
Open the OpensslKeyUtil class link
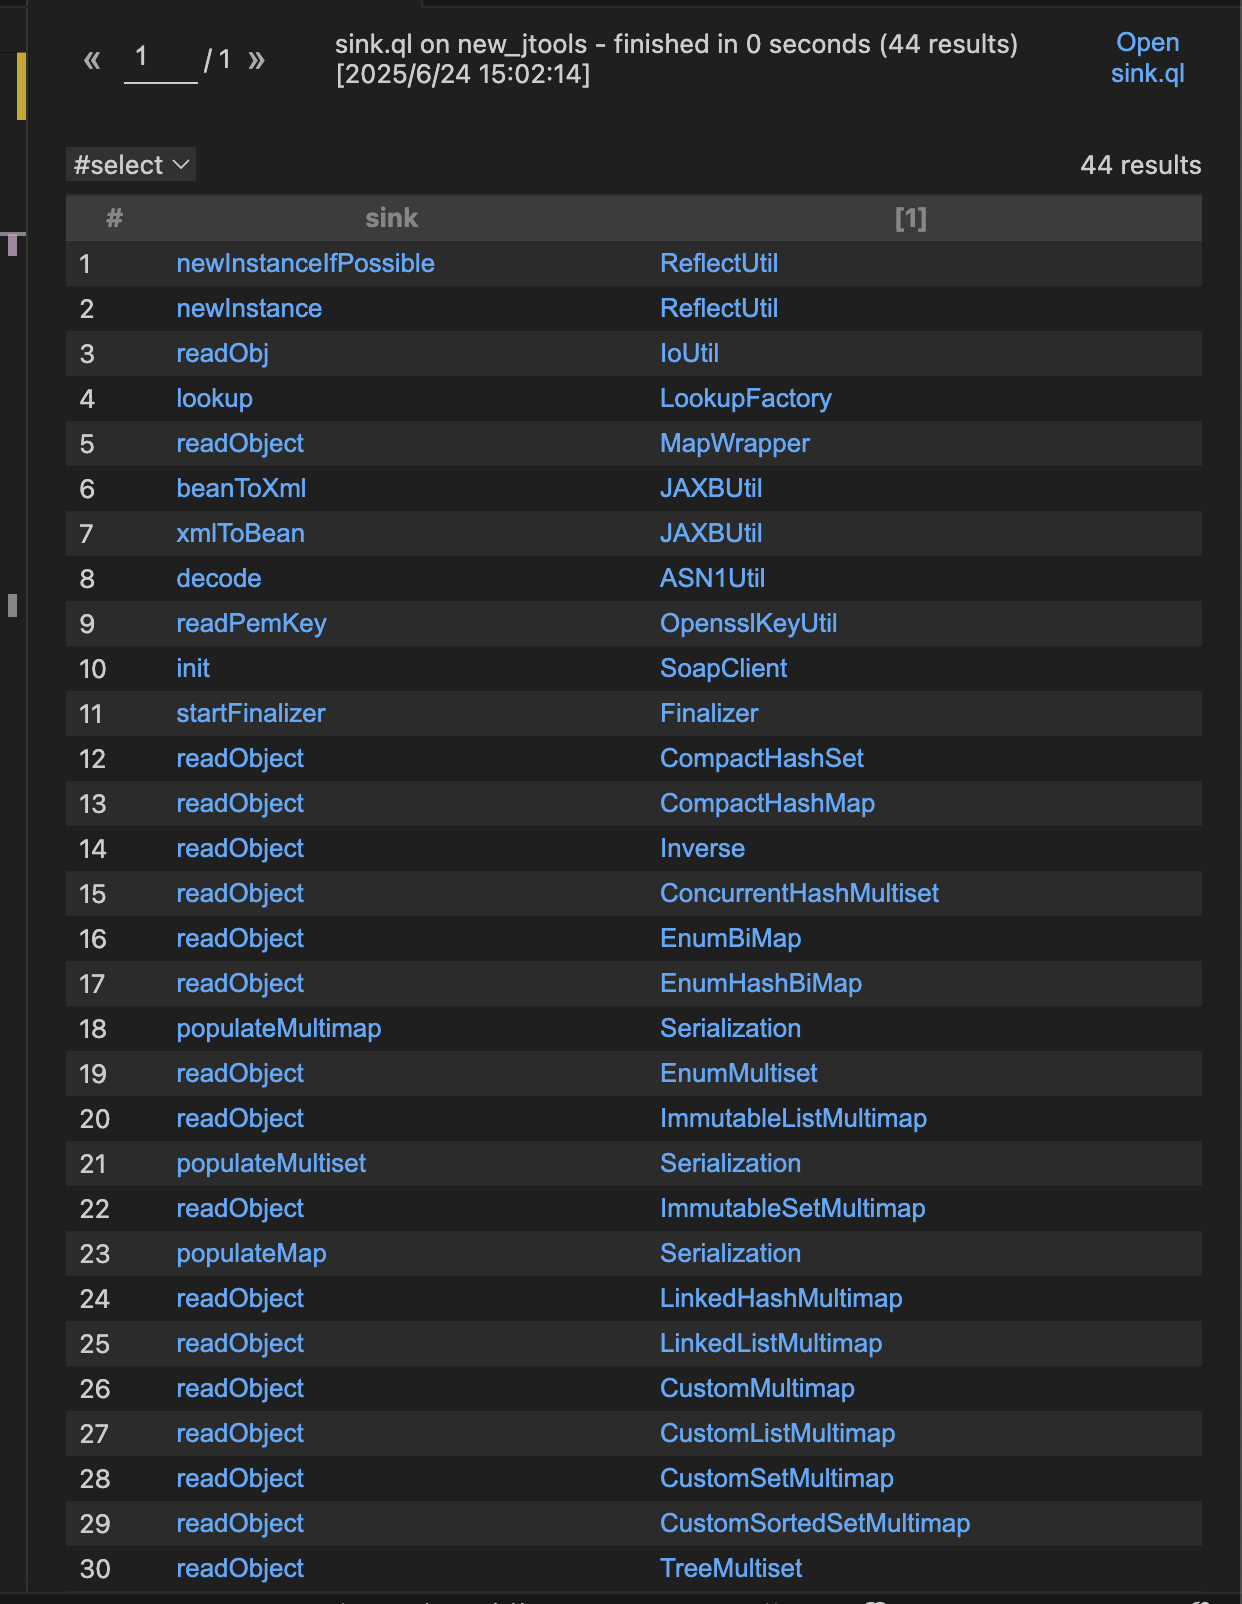(748, 623)
